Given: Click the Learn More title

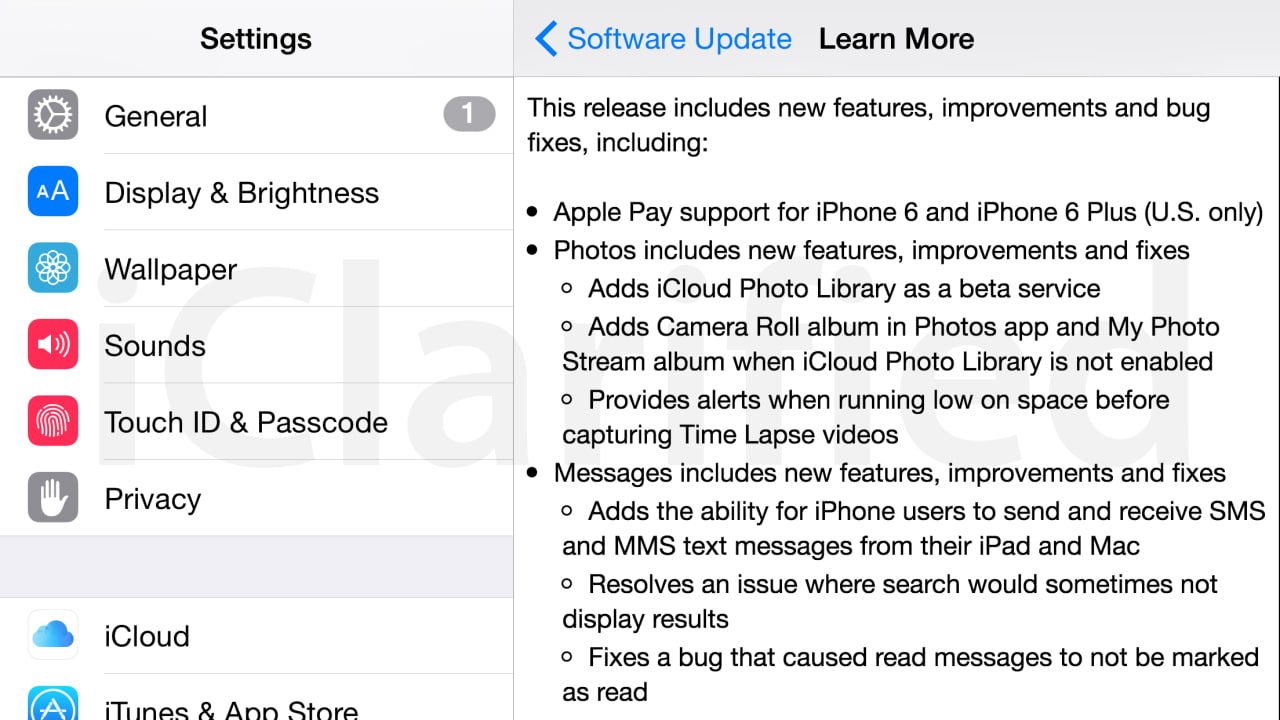Looking at the screenshot, I should pos(896,38).
